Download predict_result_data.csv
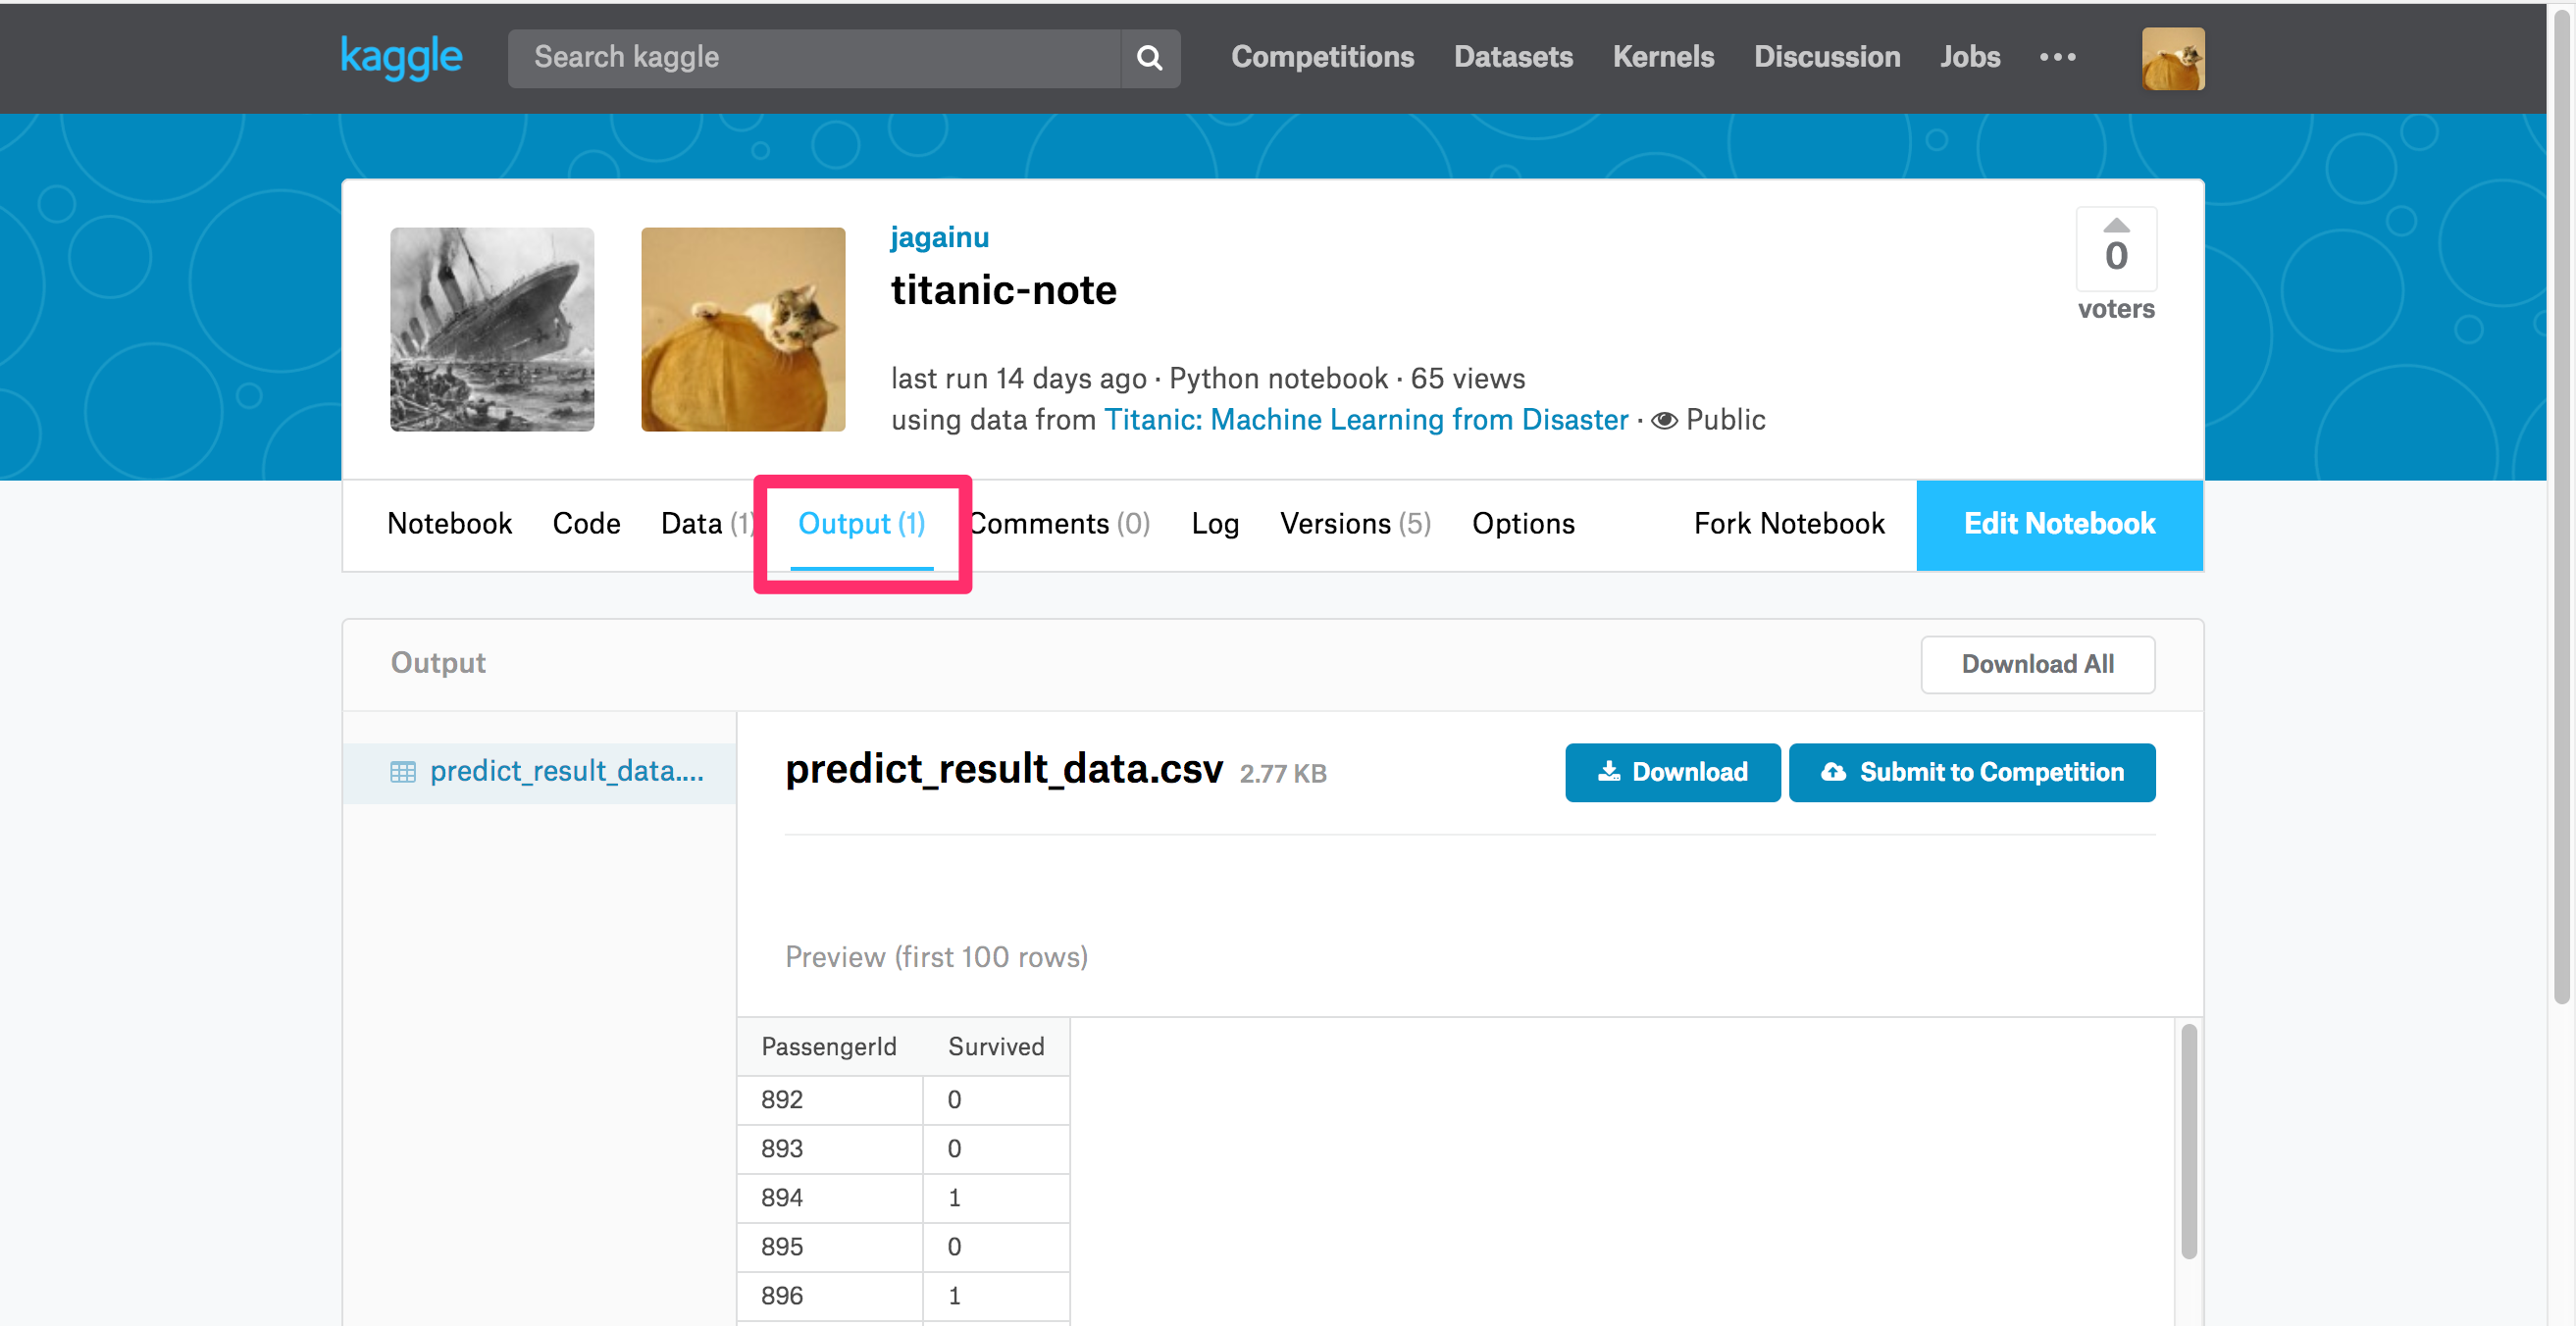The height and width of the screenshot is (1326, 2576). (x=1672, y=772)
